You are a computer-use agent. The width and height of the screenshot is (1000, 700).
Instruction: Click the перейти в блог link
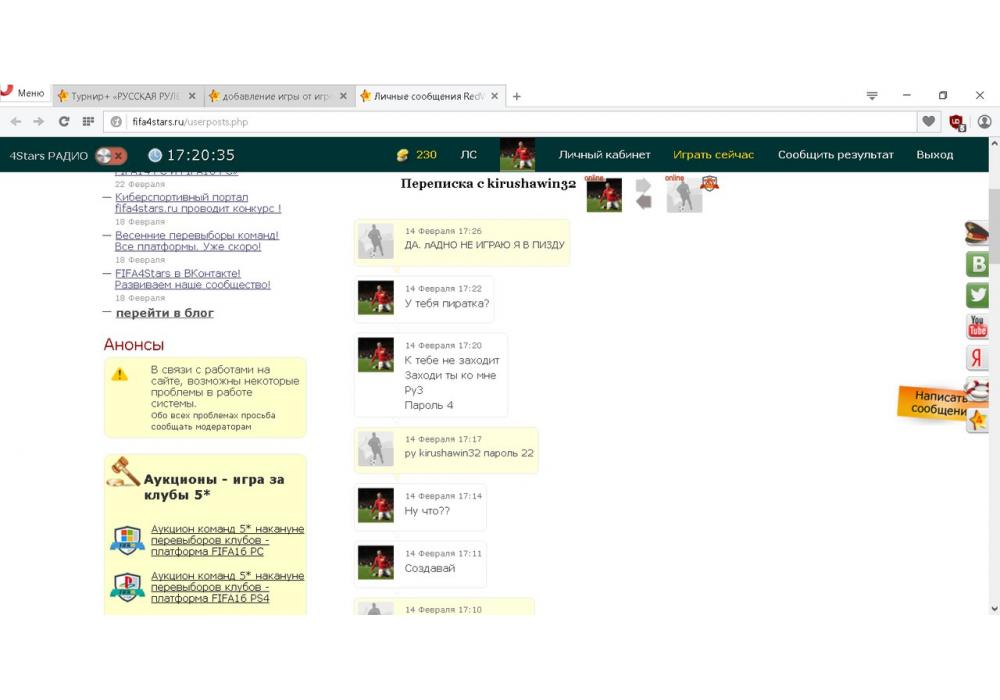click(x=164, y=313)
